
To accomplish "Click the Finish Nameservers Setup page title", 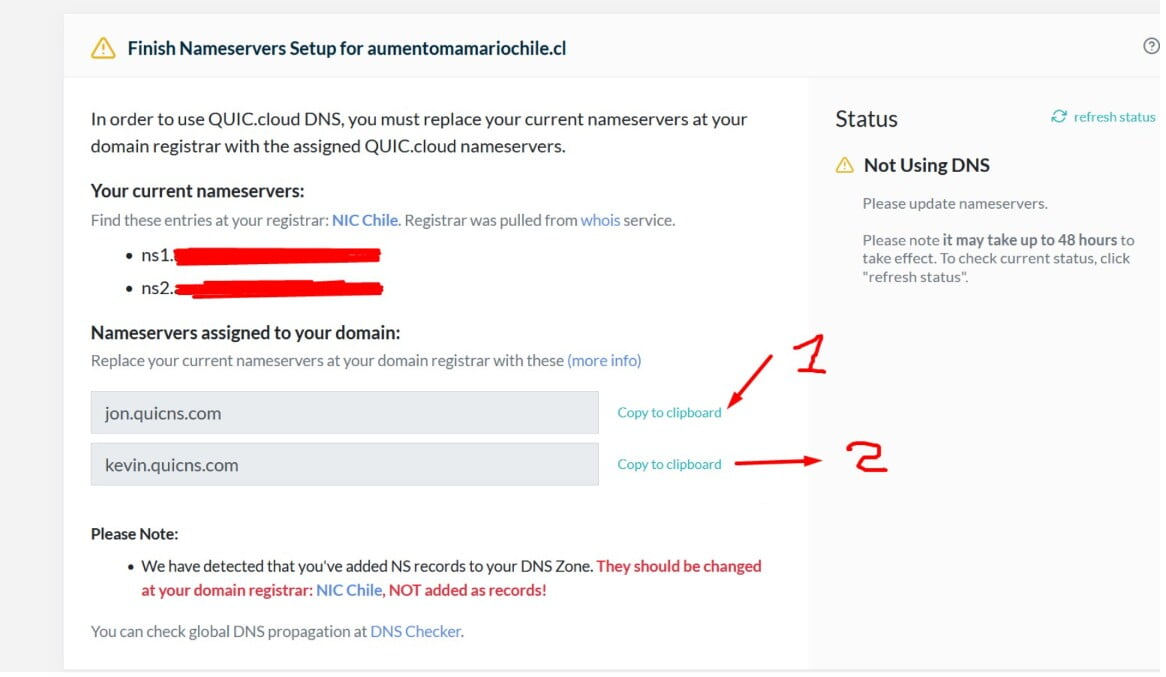I will pyautogui.click(x=347, y=48).
